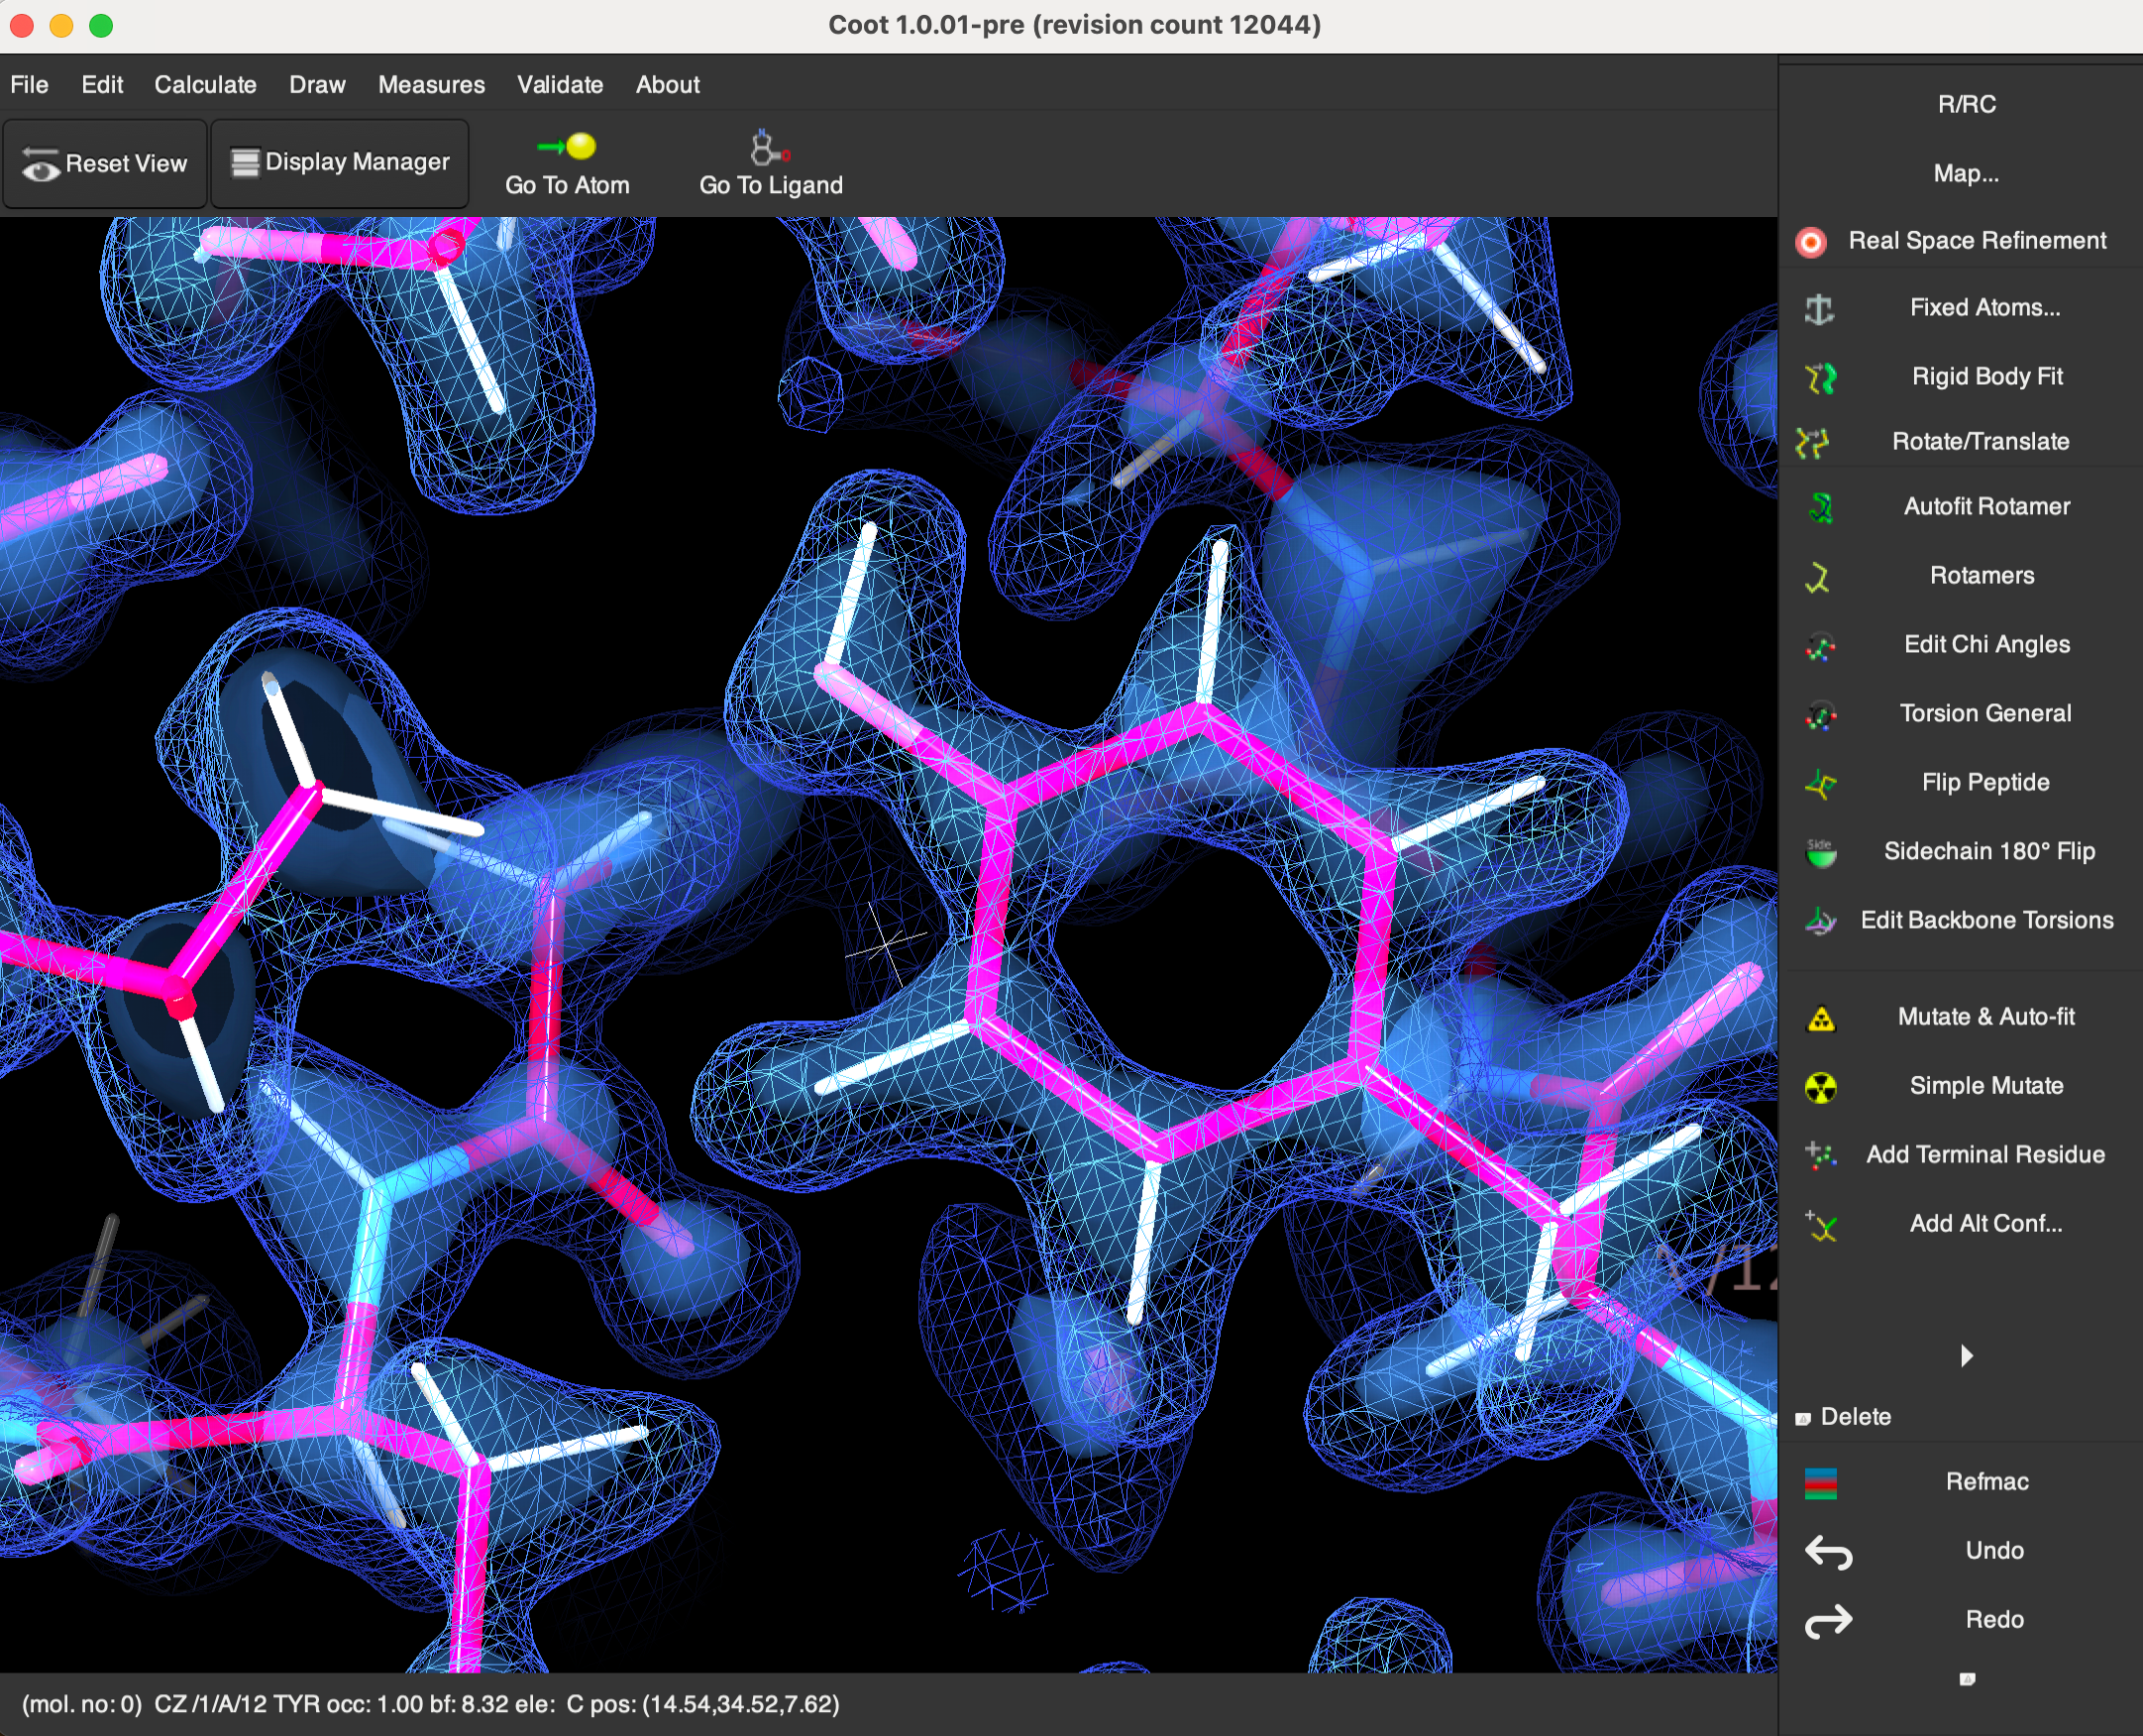Choose the Edit Chi Angles tool
Screen dimensions: 2143x1736
click(1985, 644)
